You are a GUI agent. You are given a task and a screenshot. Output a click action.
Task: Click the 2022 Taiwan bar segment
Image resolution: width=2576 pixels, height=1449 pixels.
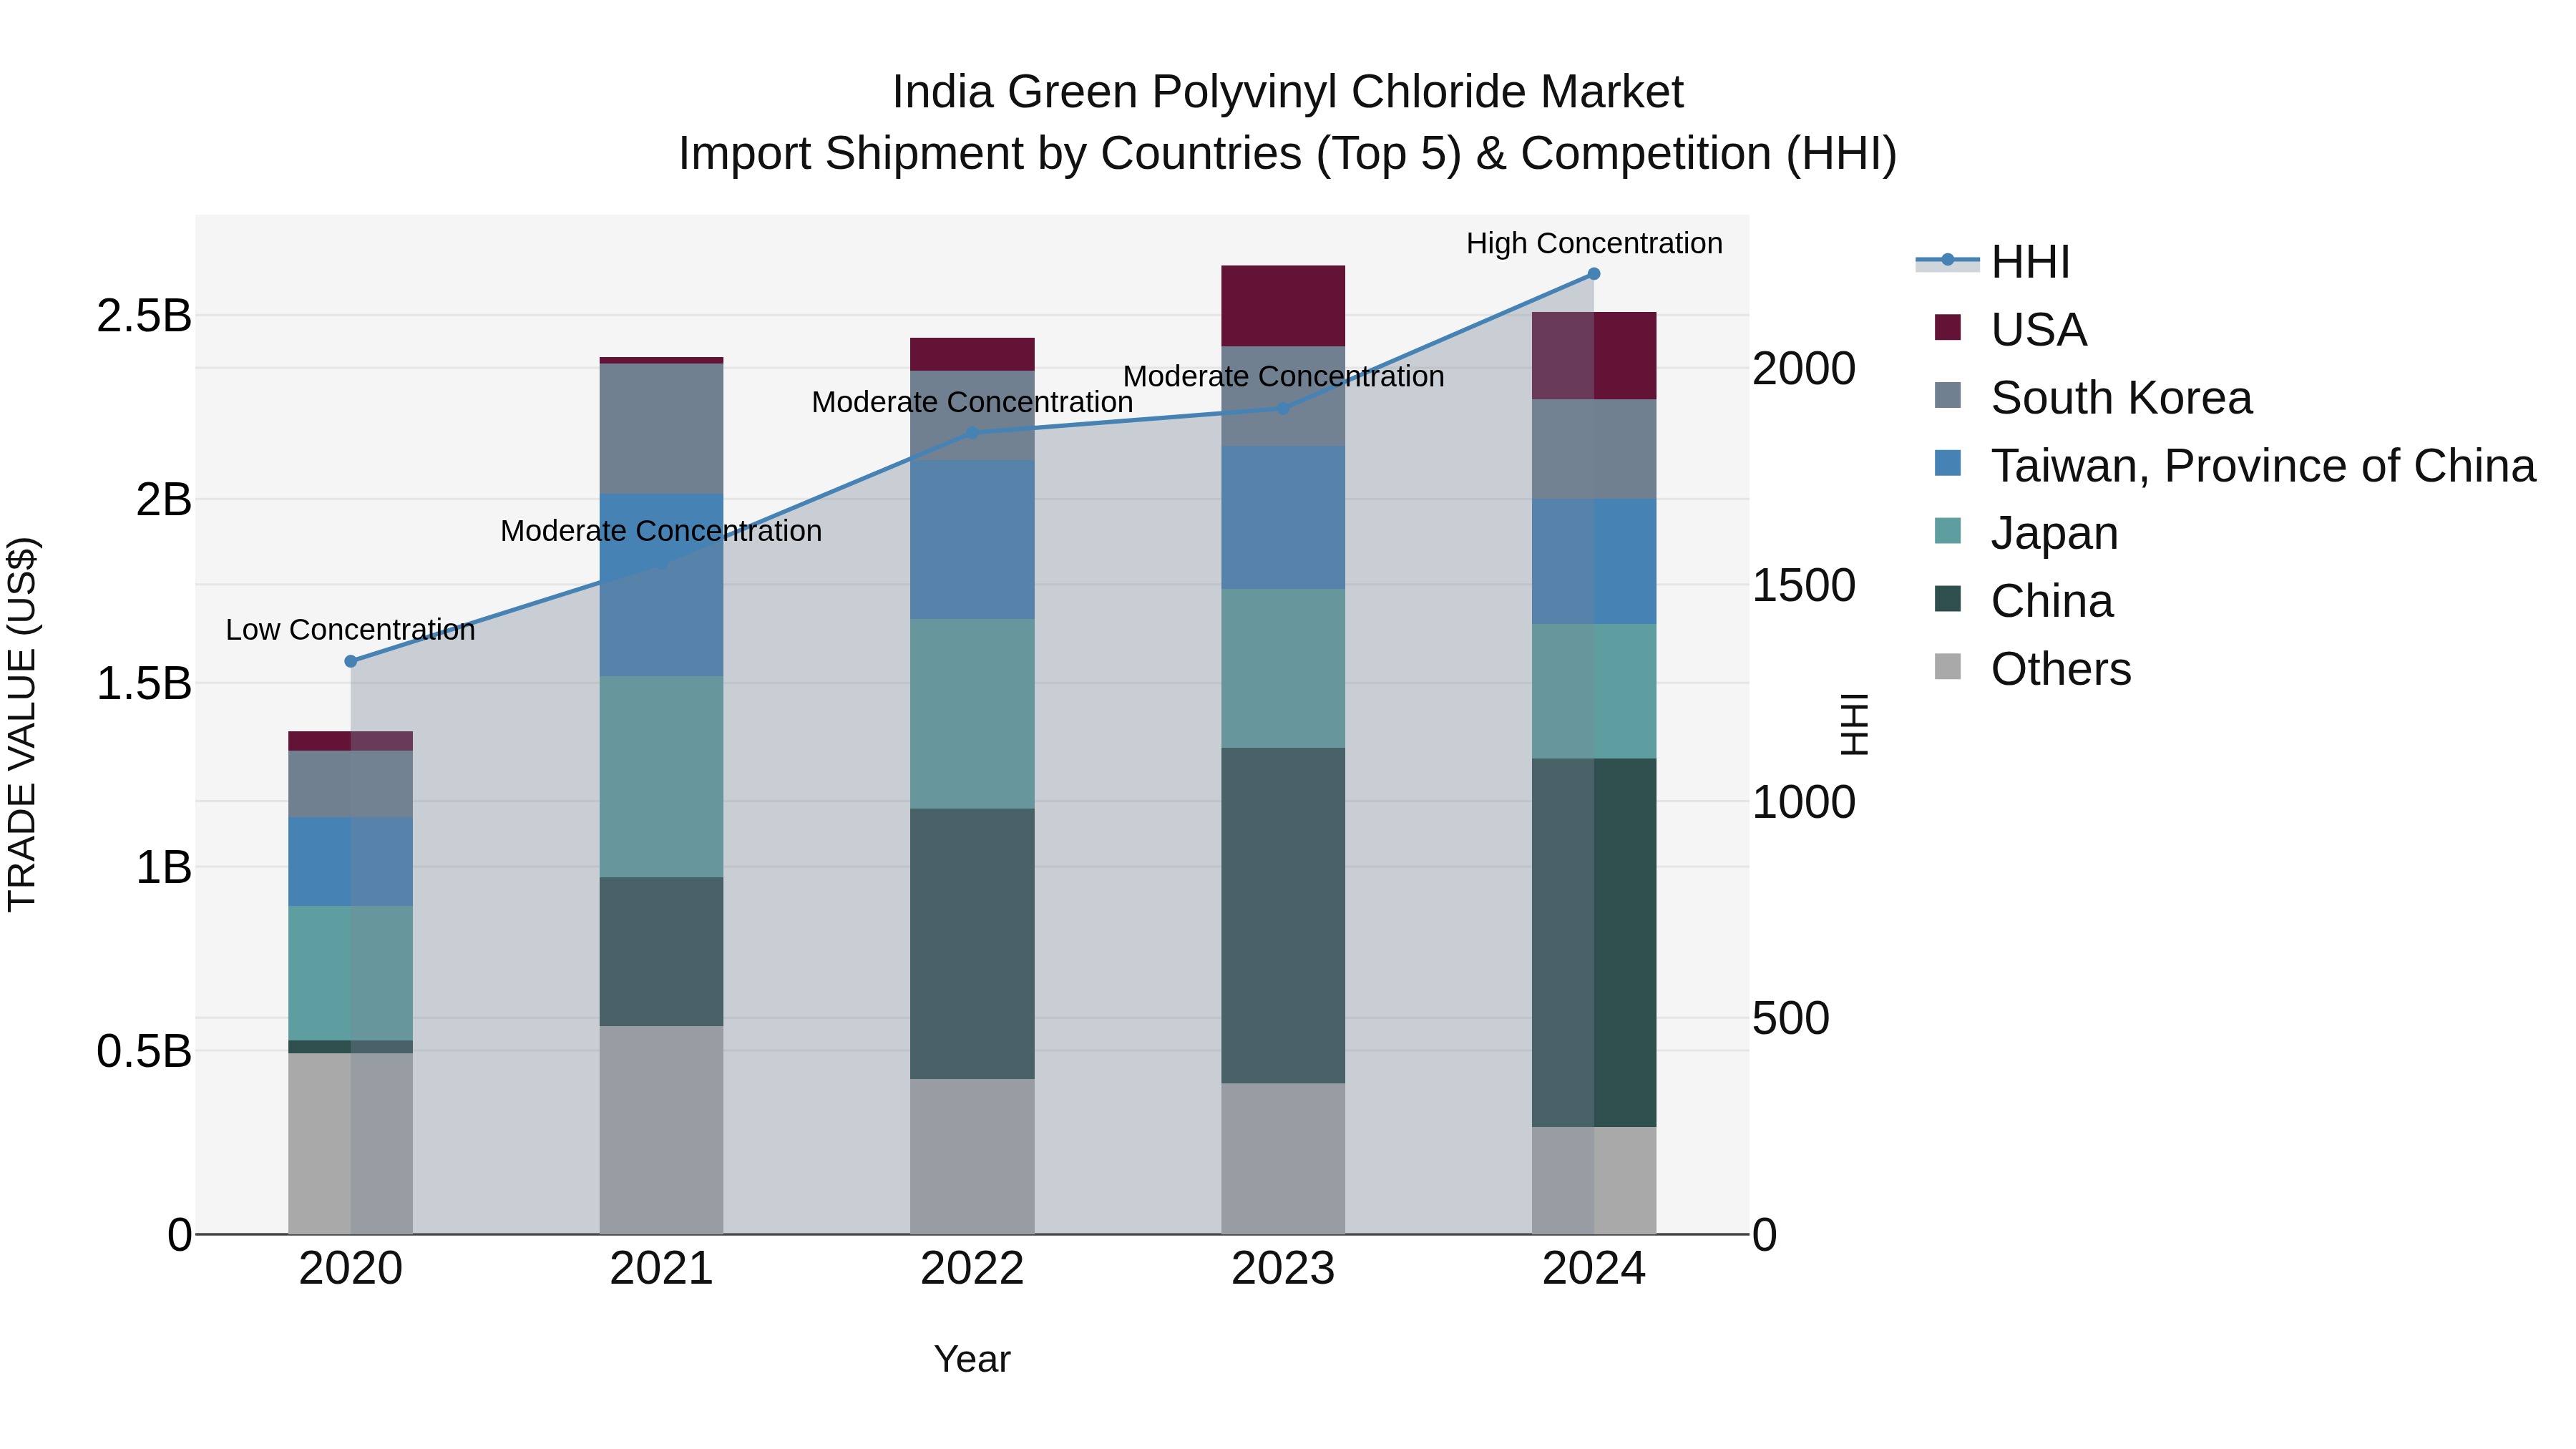point(972,540)
